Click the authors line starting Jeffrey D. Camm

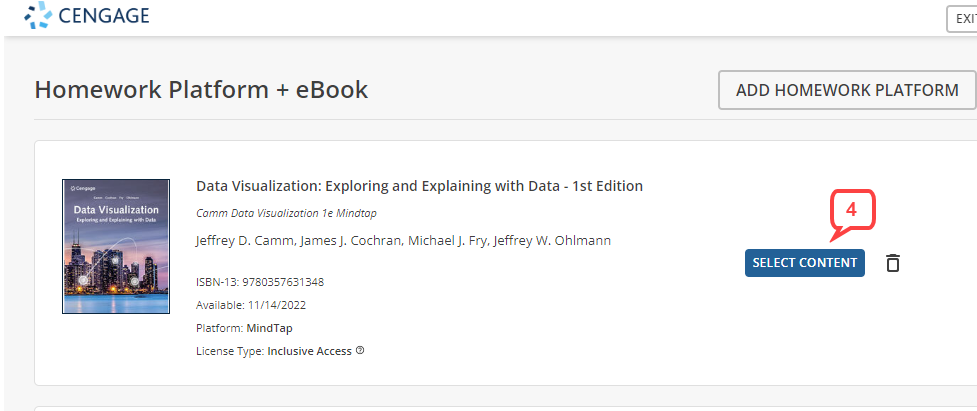[x=403, y=240]
